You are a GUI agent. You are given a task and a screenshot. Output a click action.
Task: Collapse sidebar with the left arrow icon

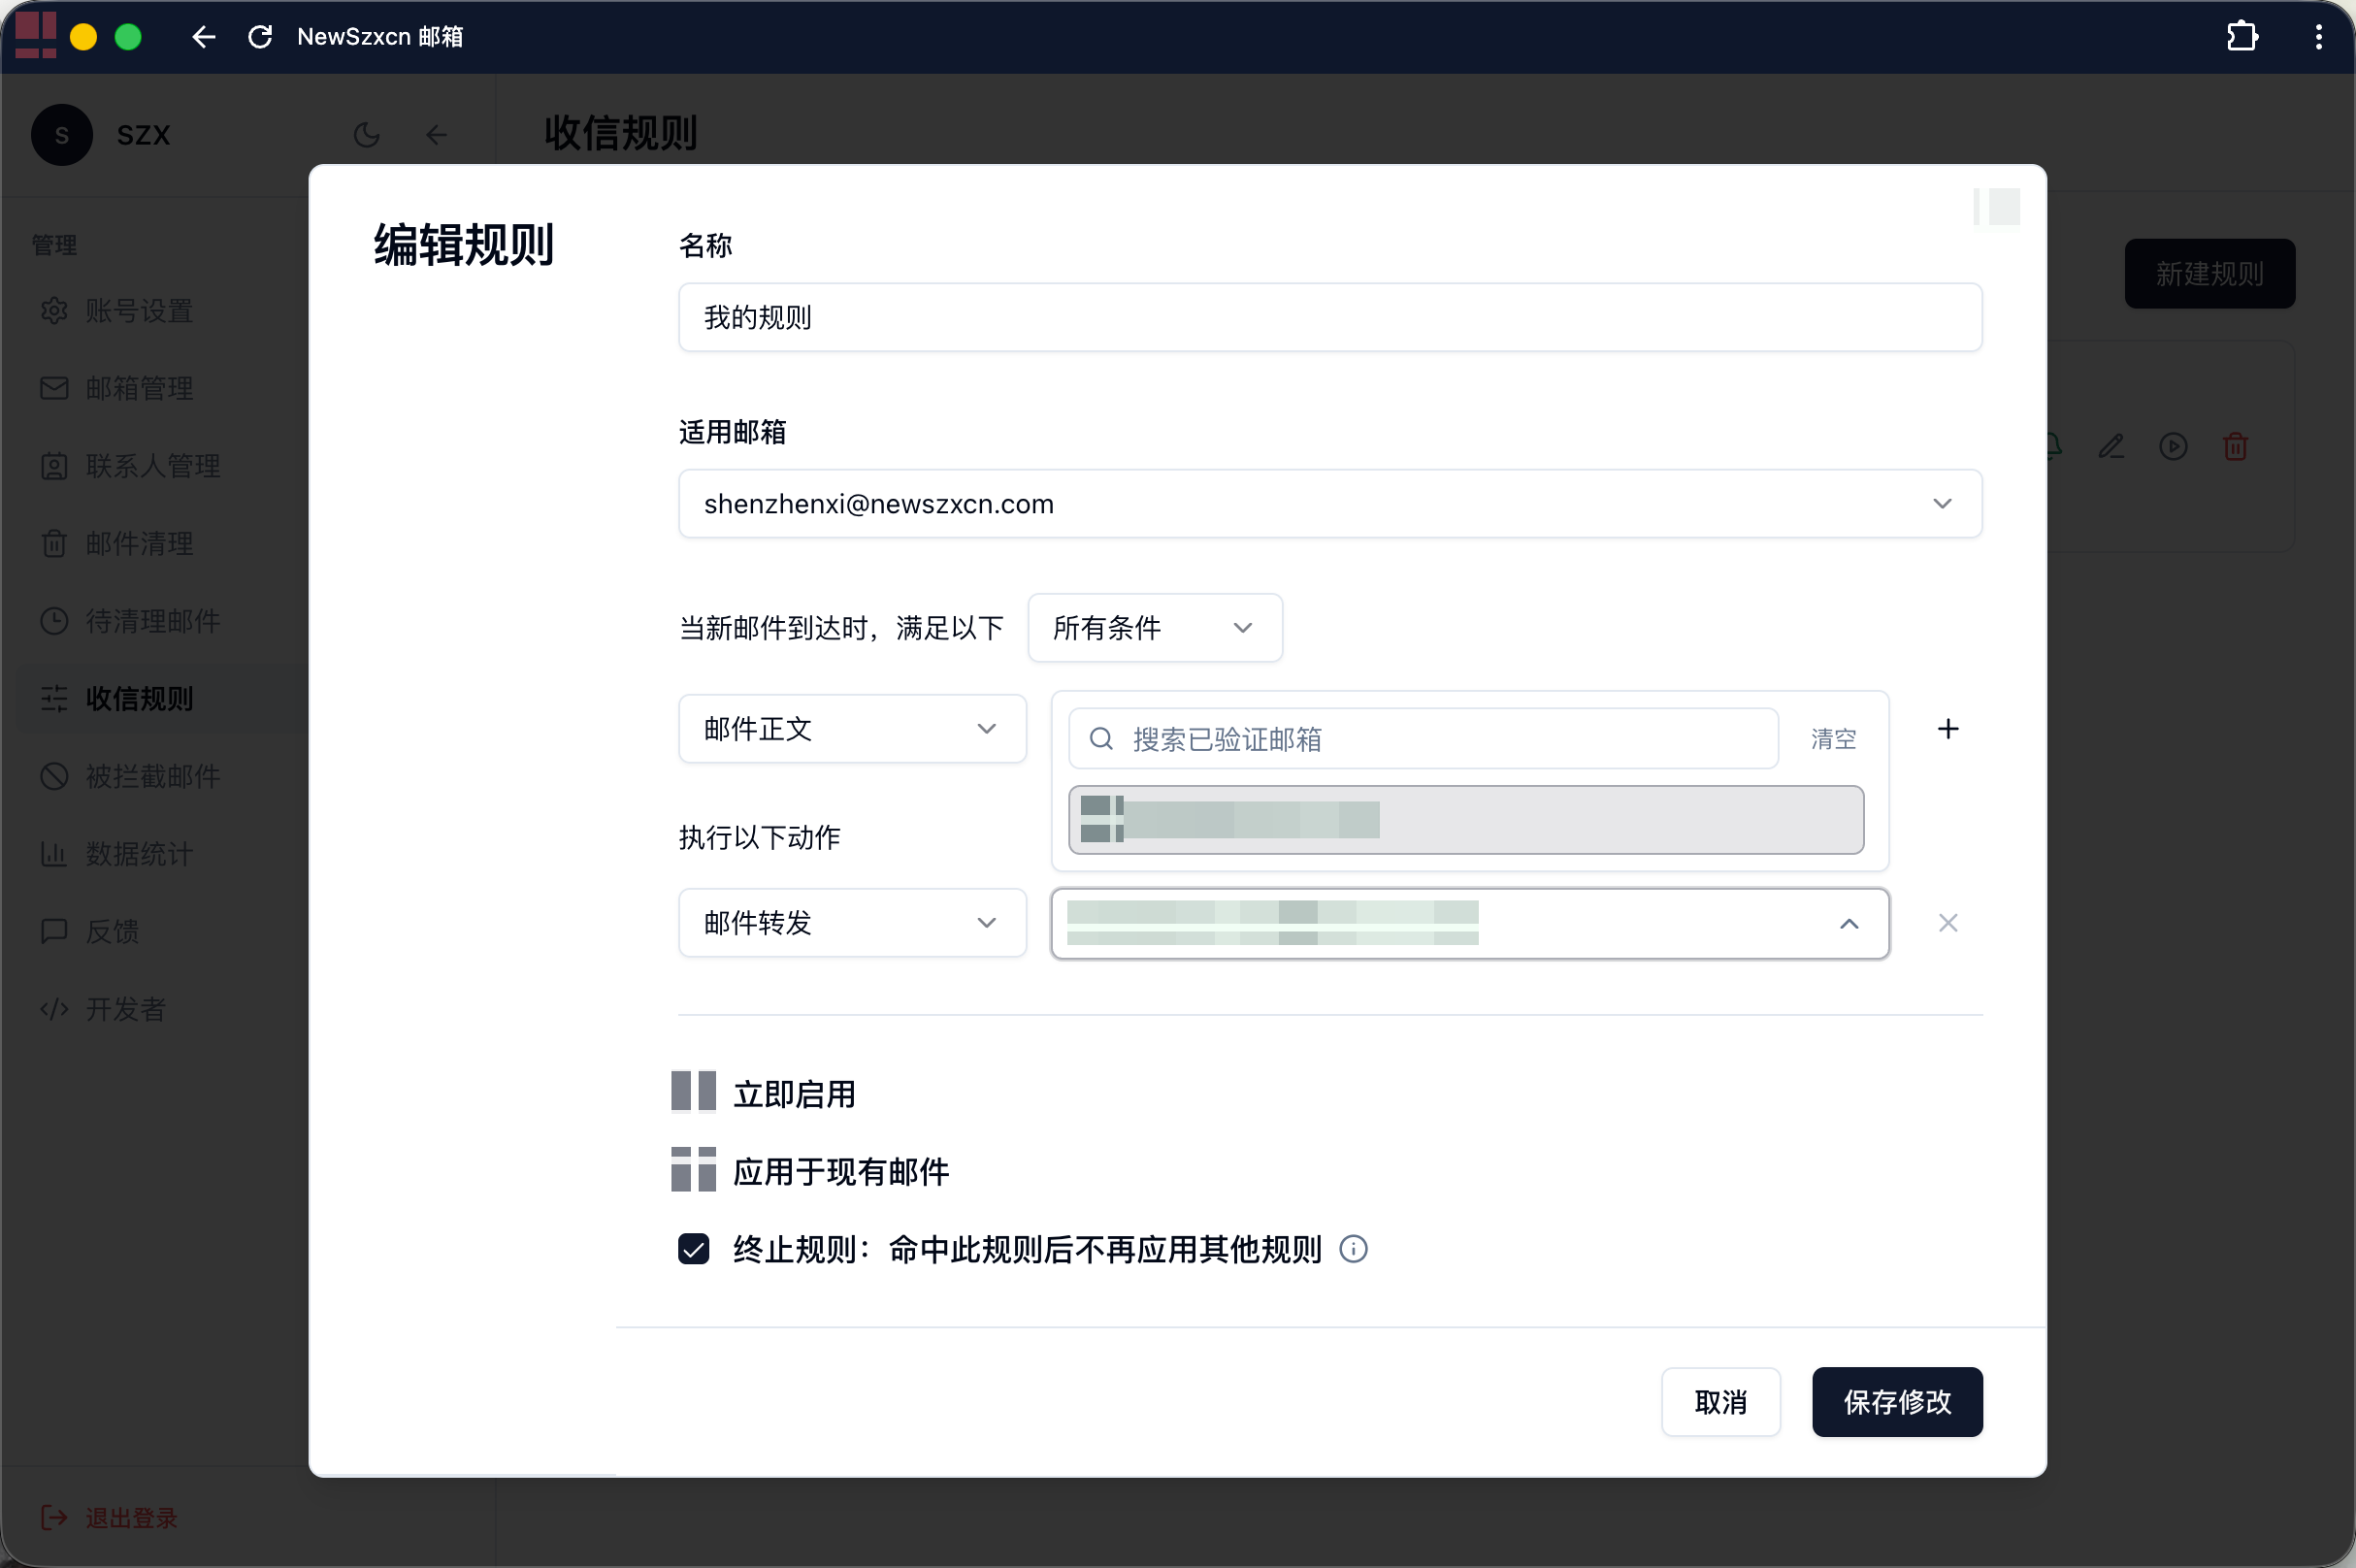click(437, 135)
